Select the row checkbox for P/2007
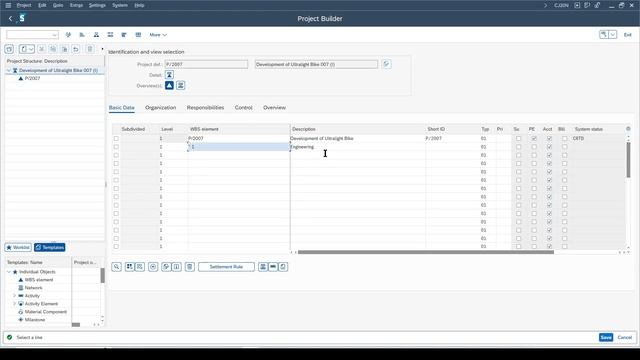Screen dimensions: 640x360 [116, 138]
